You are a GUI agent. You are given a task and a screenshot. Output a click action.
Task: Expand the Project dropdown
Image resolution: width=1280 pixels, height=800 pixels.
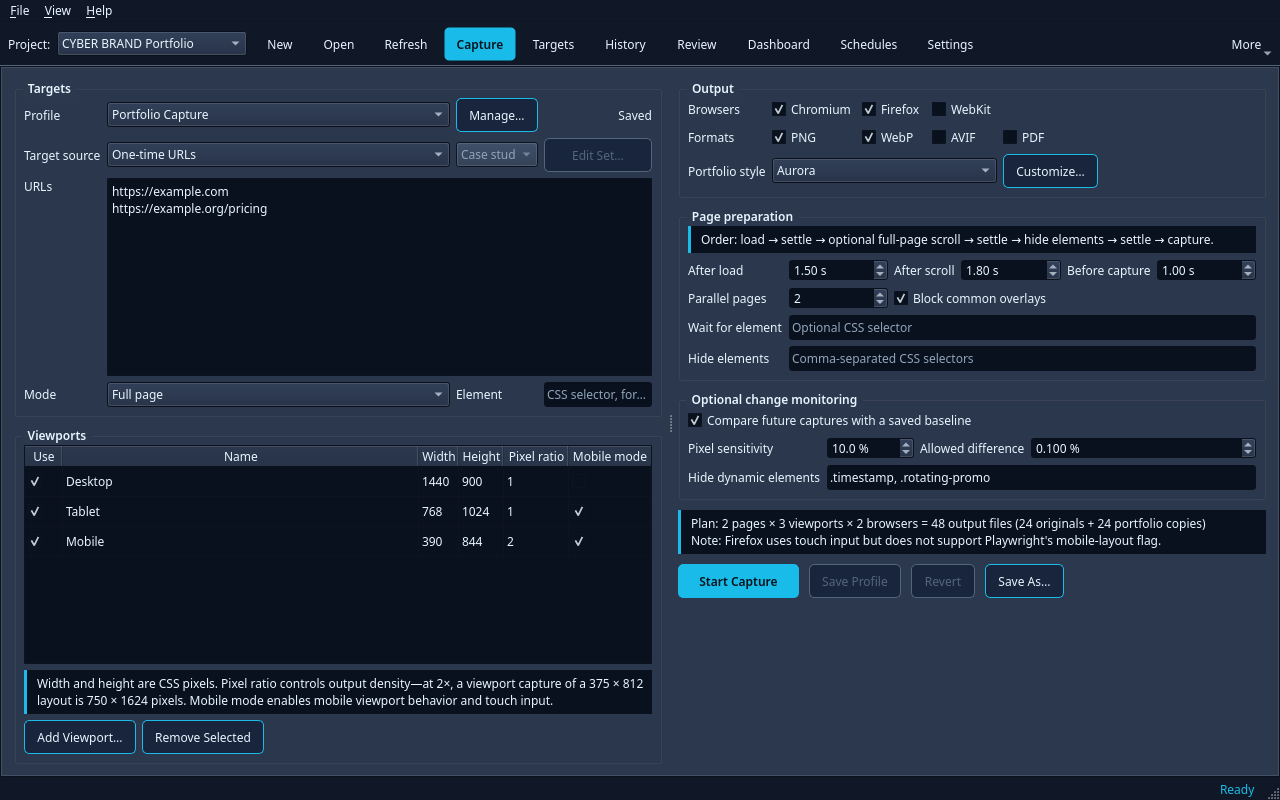(152, 44)
